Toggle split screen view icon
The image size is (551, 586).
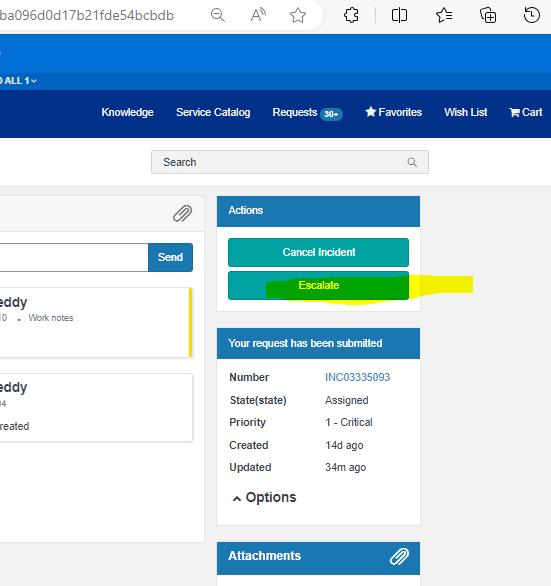point(399,15)
